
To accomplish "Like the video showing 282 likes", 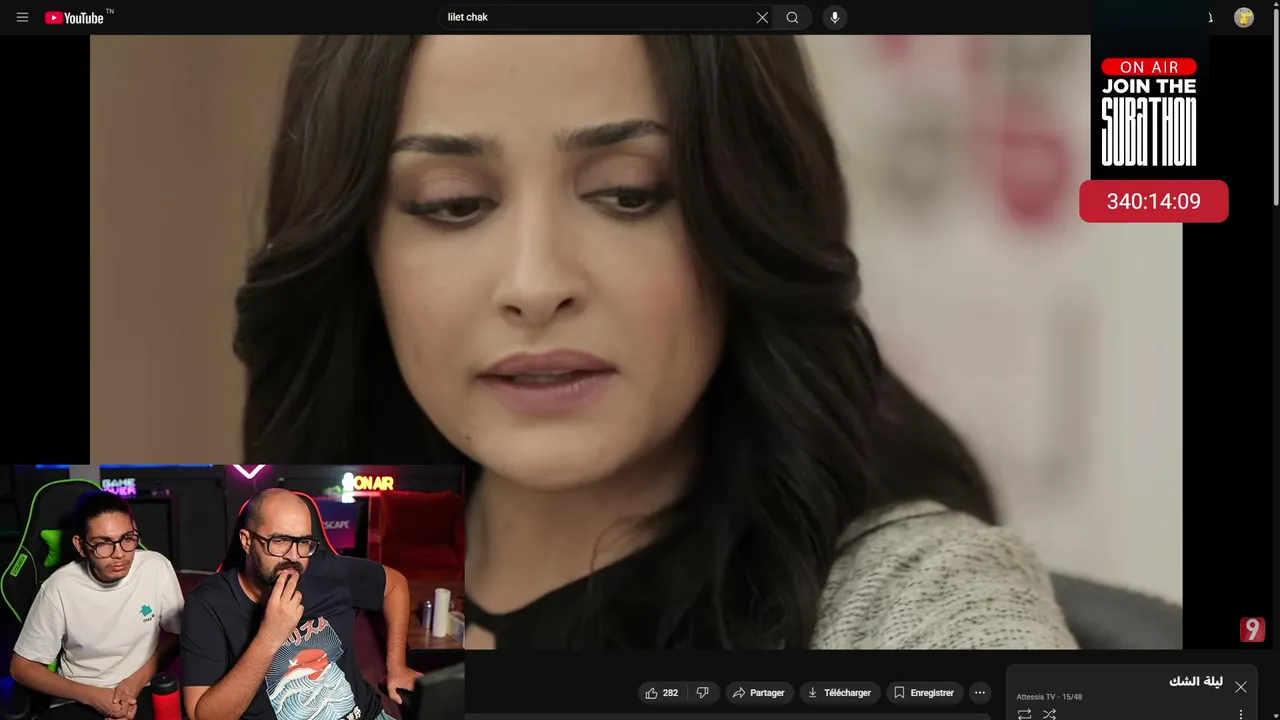I will pyautogui.click(x=661, y=692).
